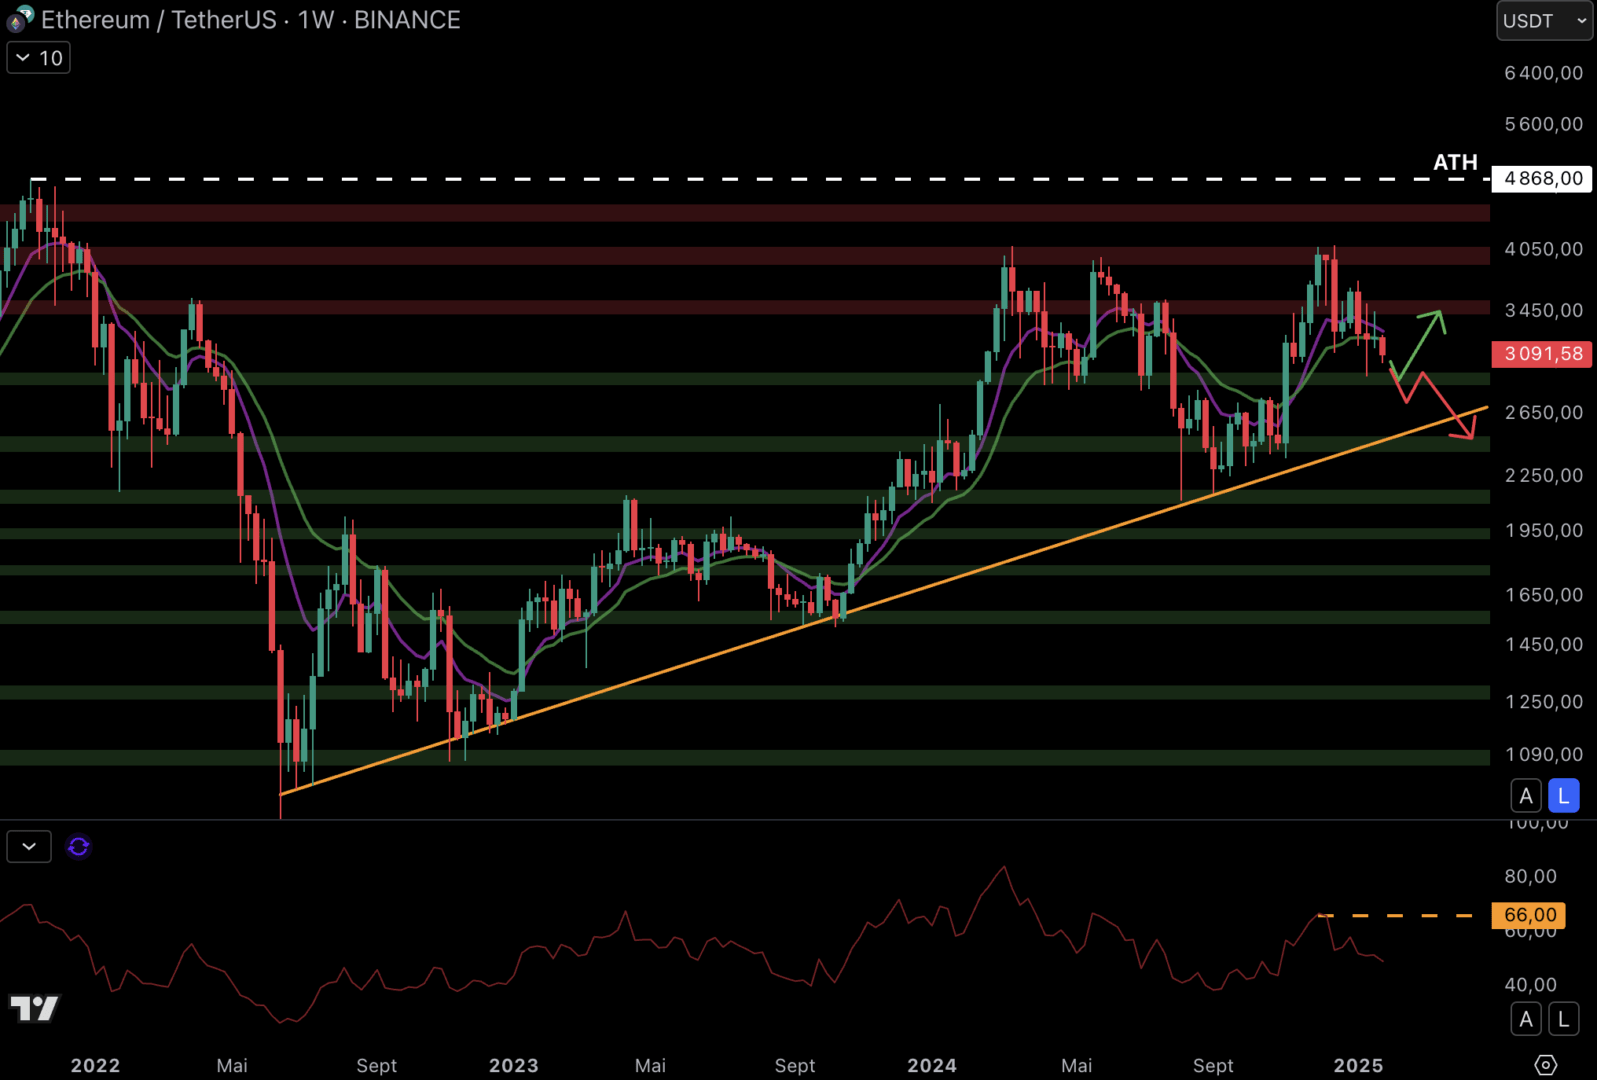This screenshot has width=1597, height=1080.
Task: Click the ATH text label
Action: 1455,162
